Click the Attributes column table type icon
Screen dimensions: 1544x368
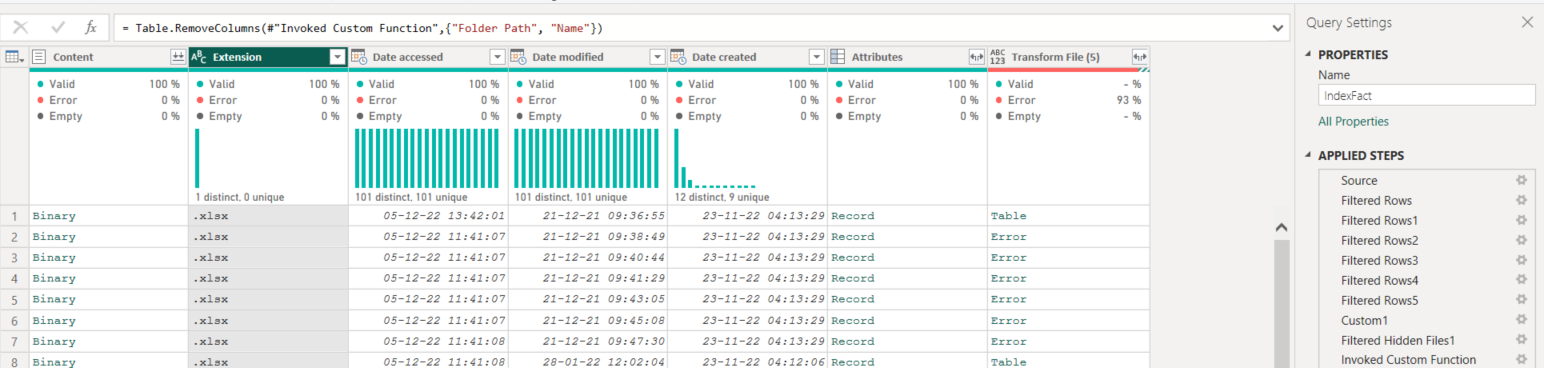click(838, 57)
